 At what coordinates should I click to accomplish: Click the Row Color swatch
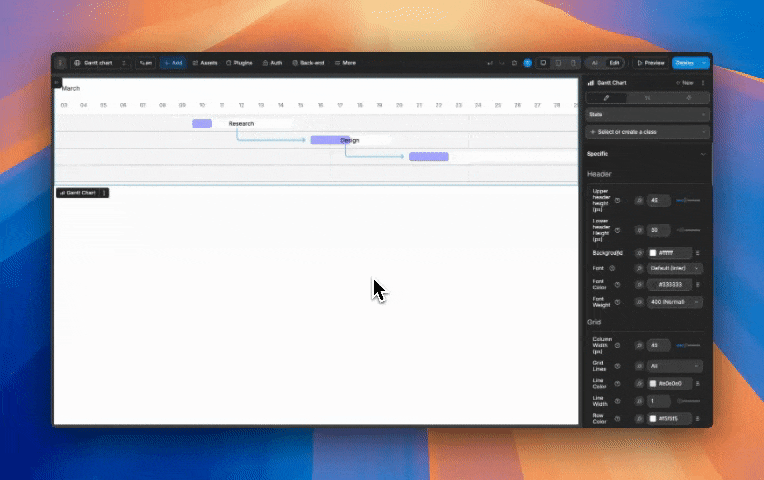pyautogui.click(x=653, y=419)
